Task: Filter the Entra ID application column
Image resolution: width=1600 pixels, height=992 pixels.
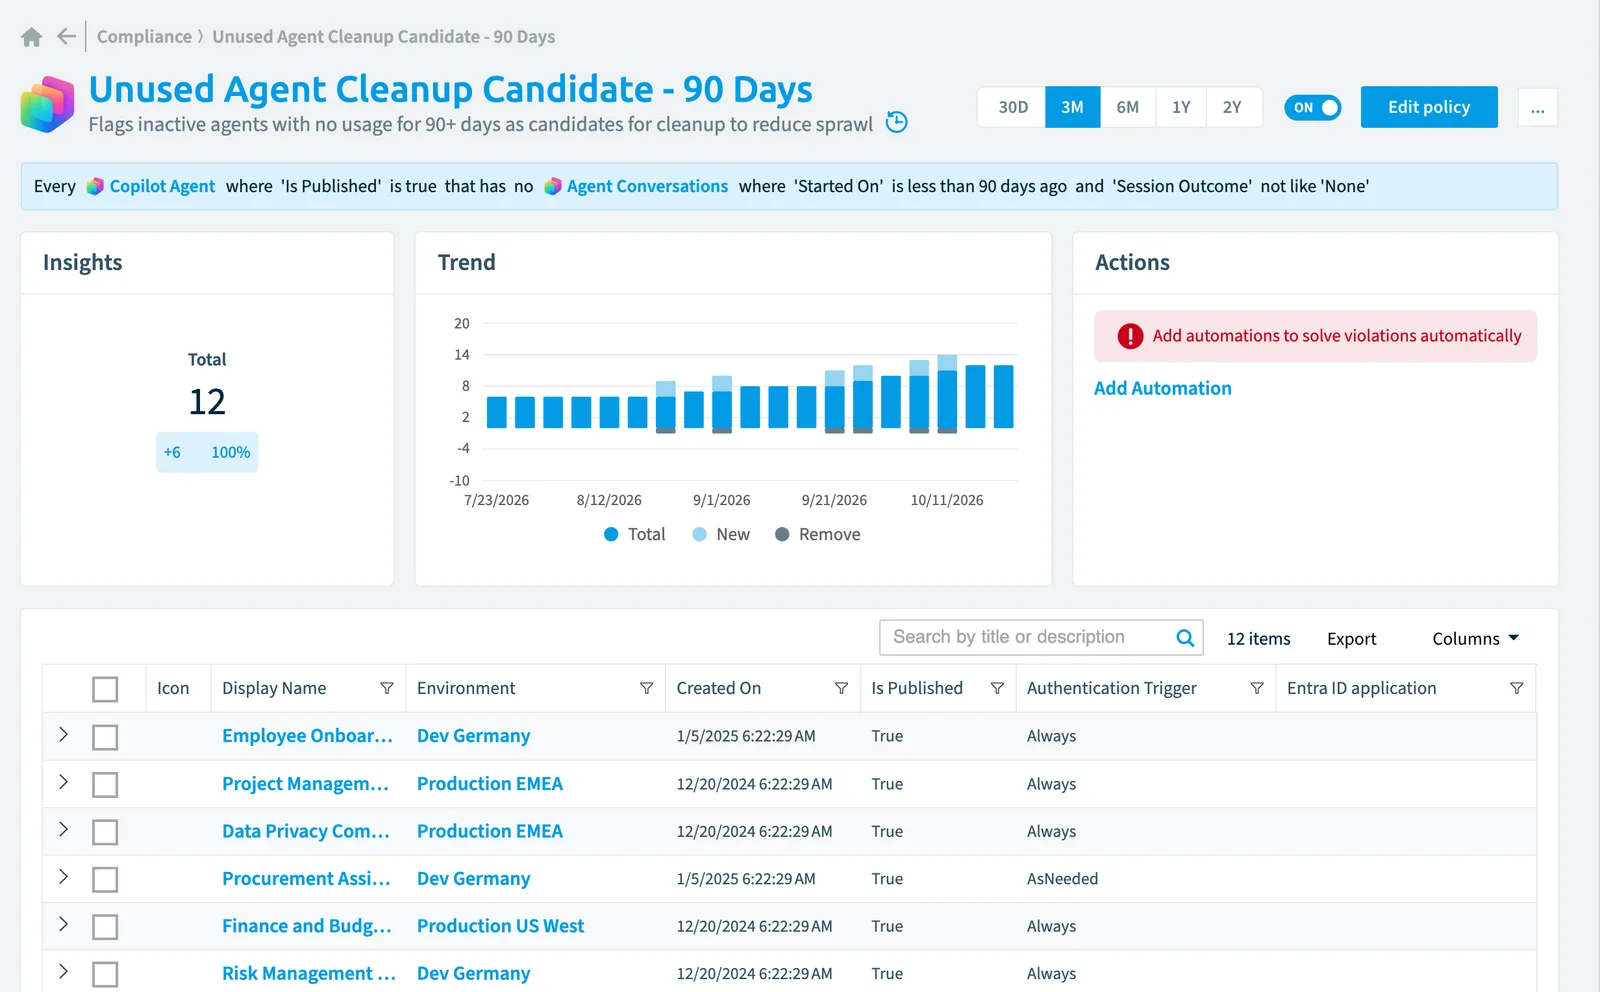Action: tap(1516, 688)
